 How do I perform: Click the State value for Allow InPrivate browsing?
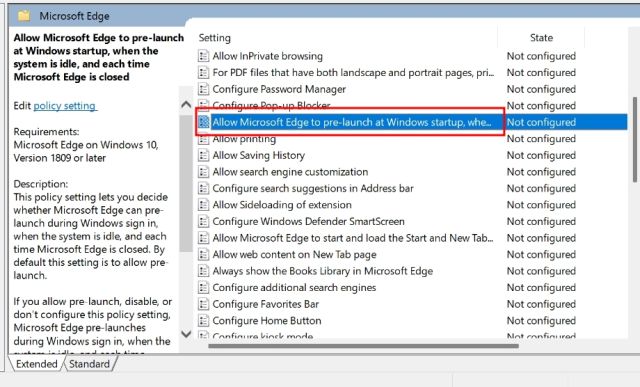point(541,56)
